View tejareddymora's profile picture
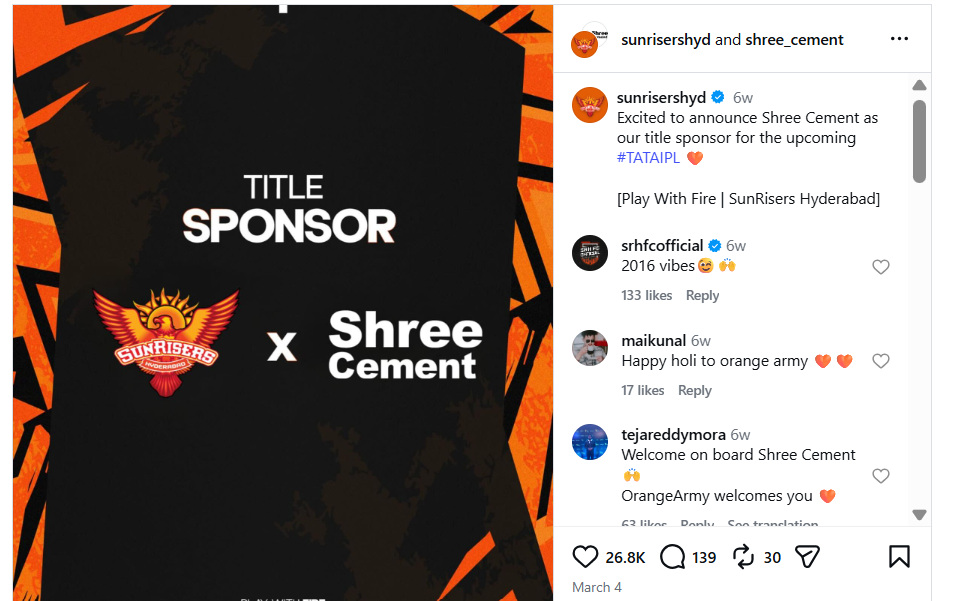 [590, 442]
